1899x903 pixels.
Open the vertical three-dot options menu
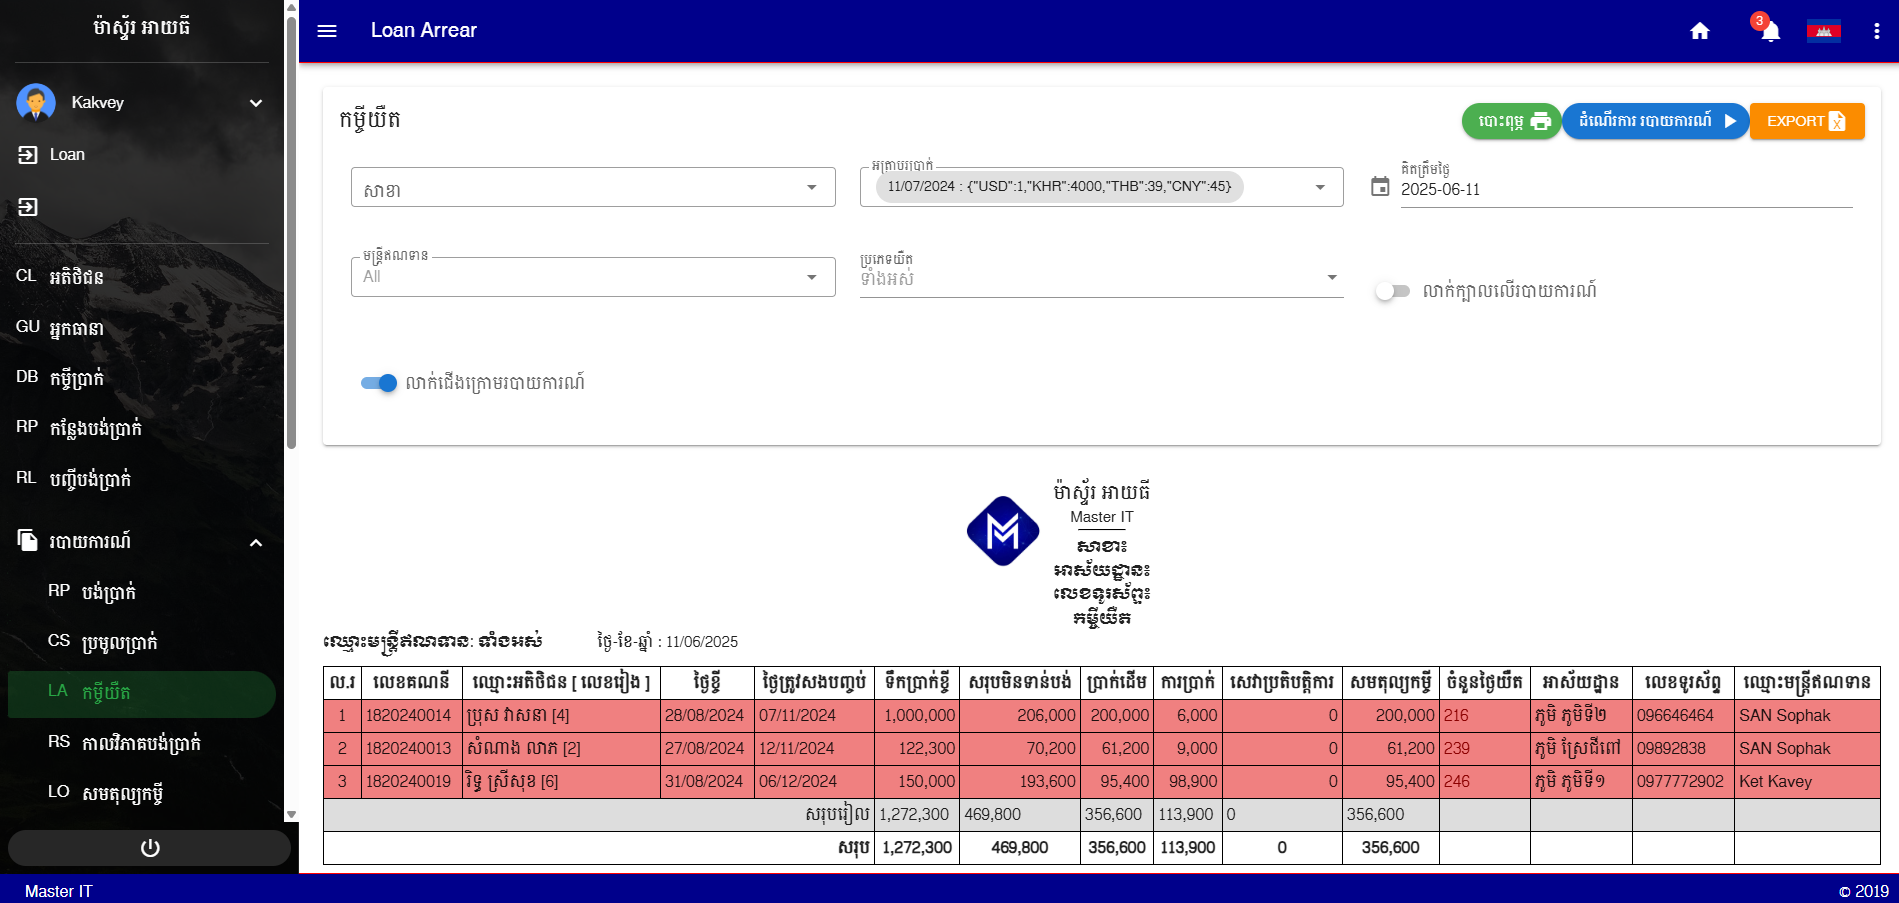pyautogui.click(x=1876, y=31)
